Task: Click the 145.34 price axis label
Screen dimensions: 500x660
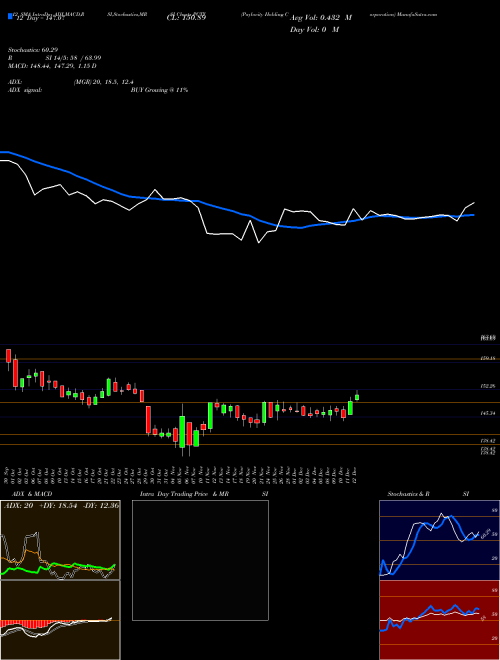Action: [489, 414]
